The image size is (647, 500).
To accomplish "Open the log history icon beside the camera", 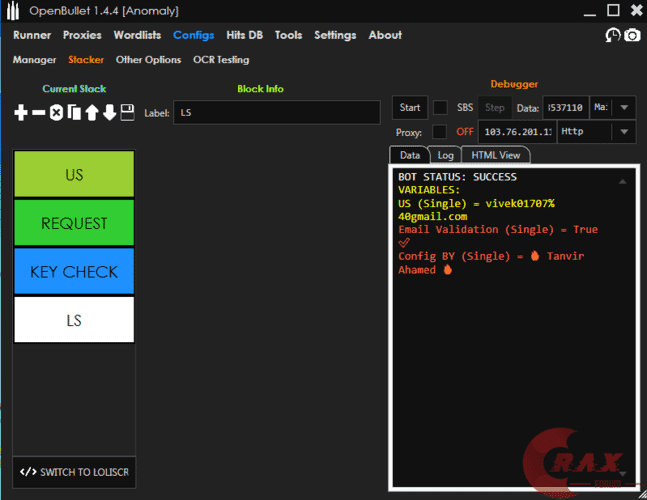I will 613,35.
